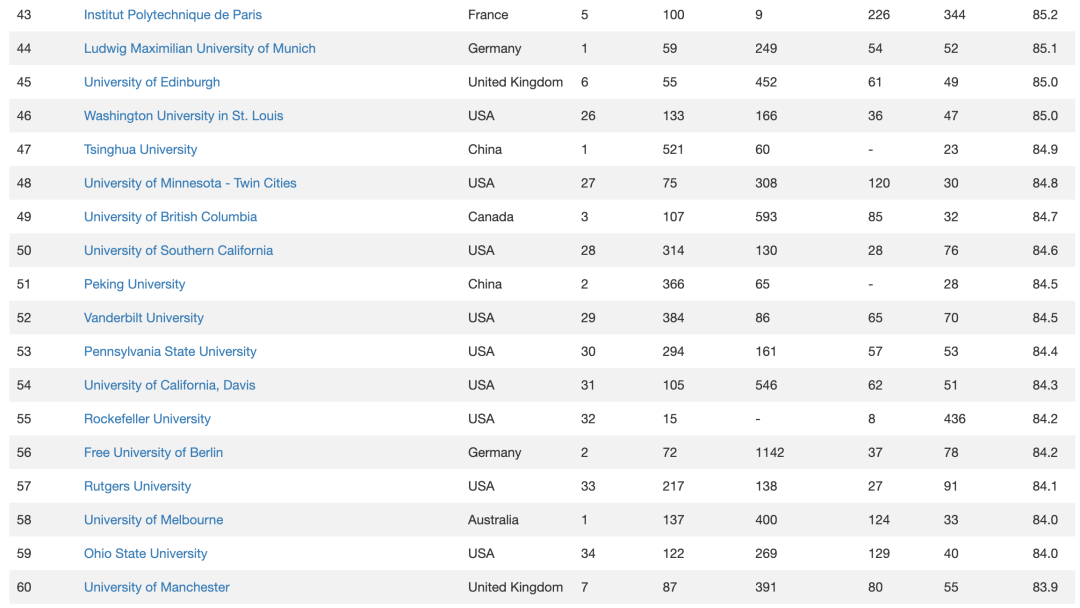Click Canada country cell in row 49

490,217
